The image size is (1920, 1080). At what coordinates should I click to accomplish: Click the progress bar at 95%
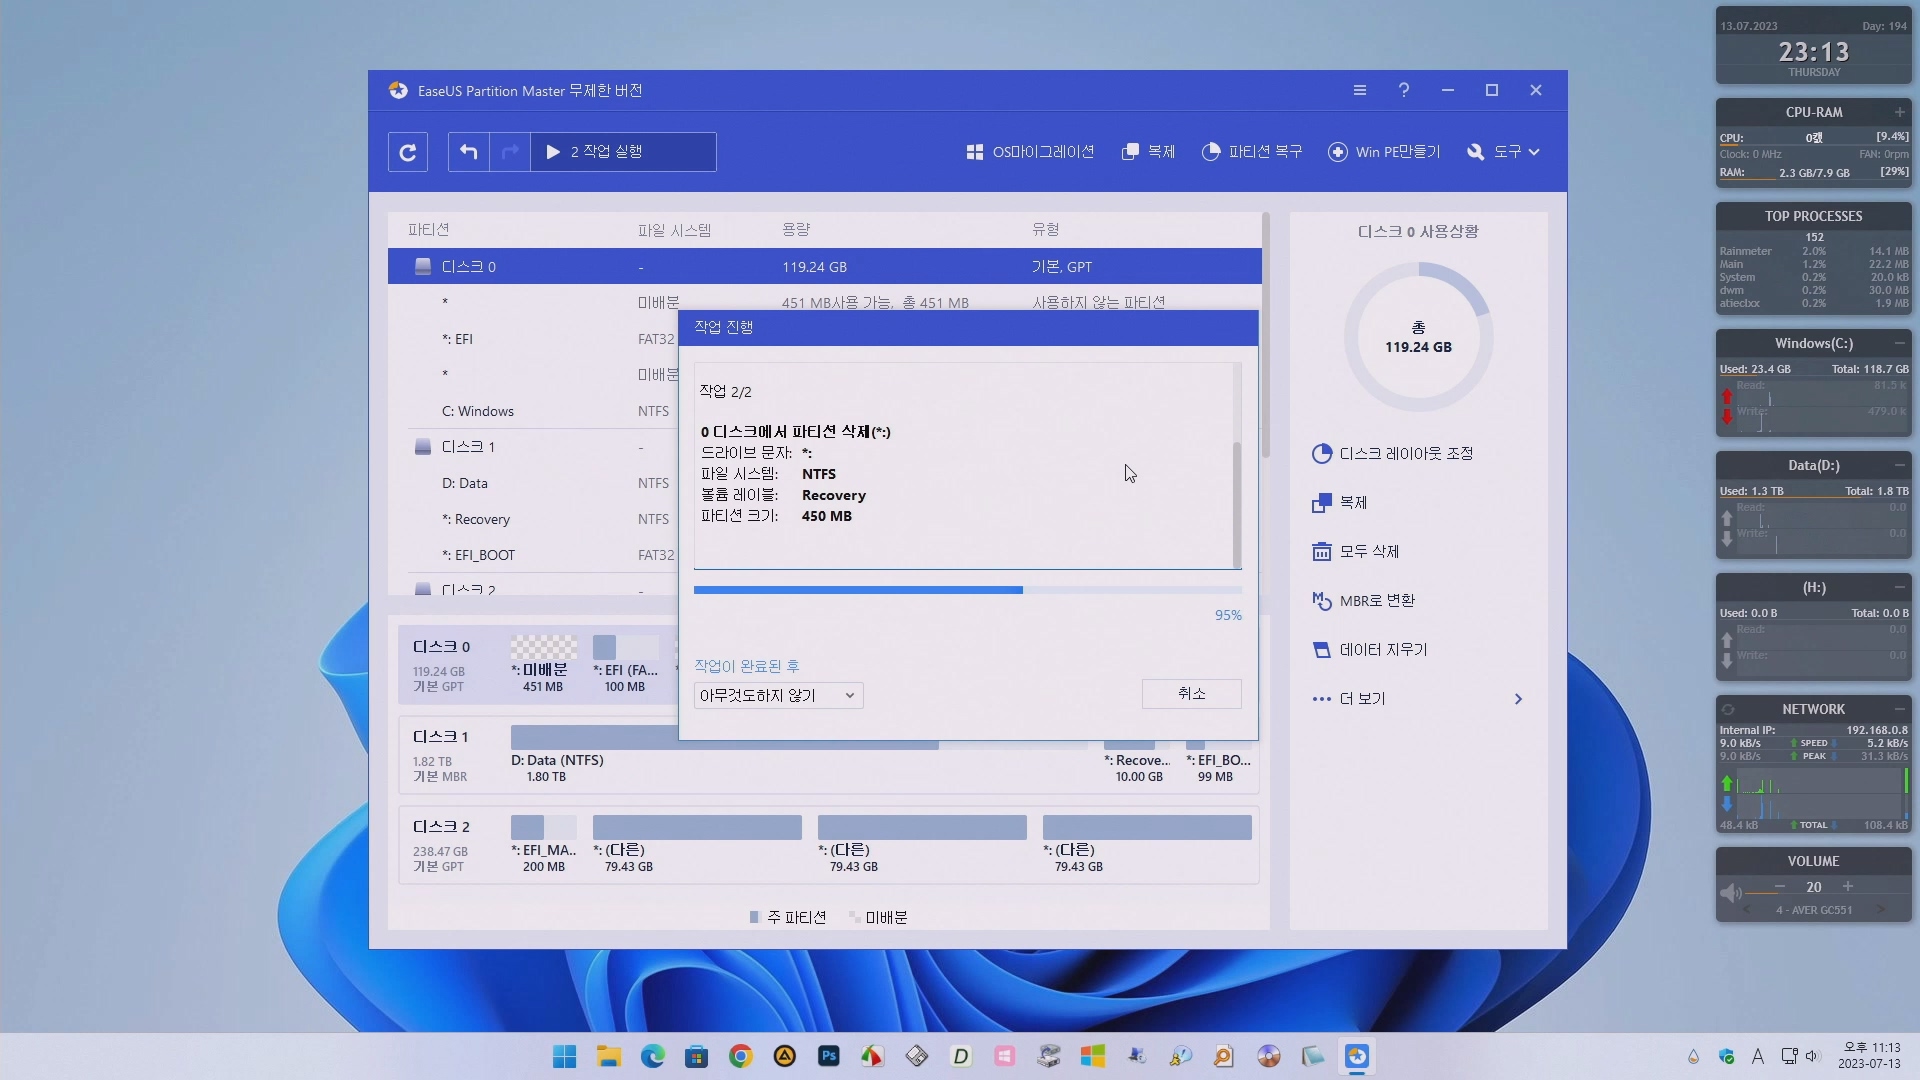[967, 590]
